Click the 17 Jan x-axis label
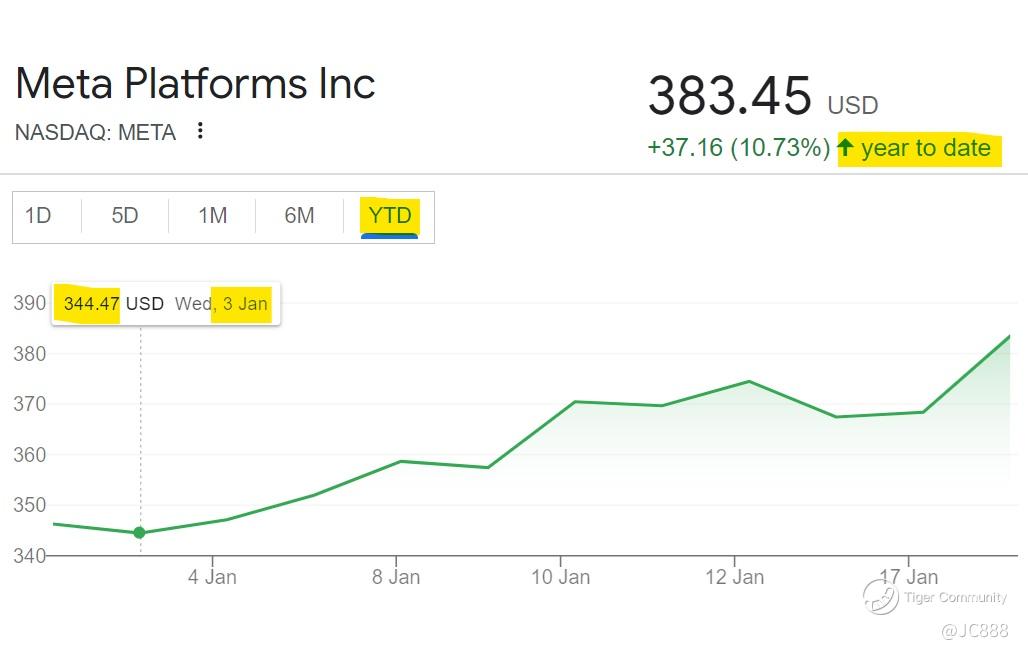The image size is (1028, 654). [x=908, y=577]
